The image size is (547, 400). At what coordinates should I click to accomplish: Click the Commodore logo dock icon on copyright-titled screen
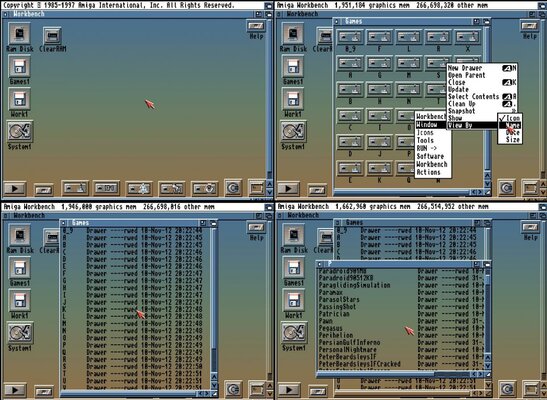click(233, 188)
